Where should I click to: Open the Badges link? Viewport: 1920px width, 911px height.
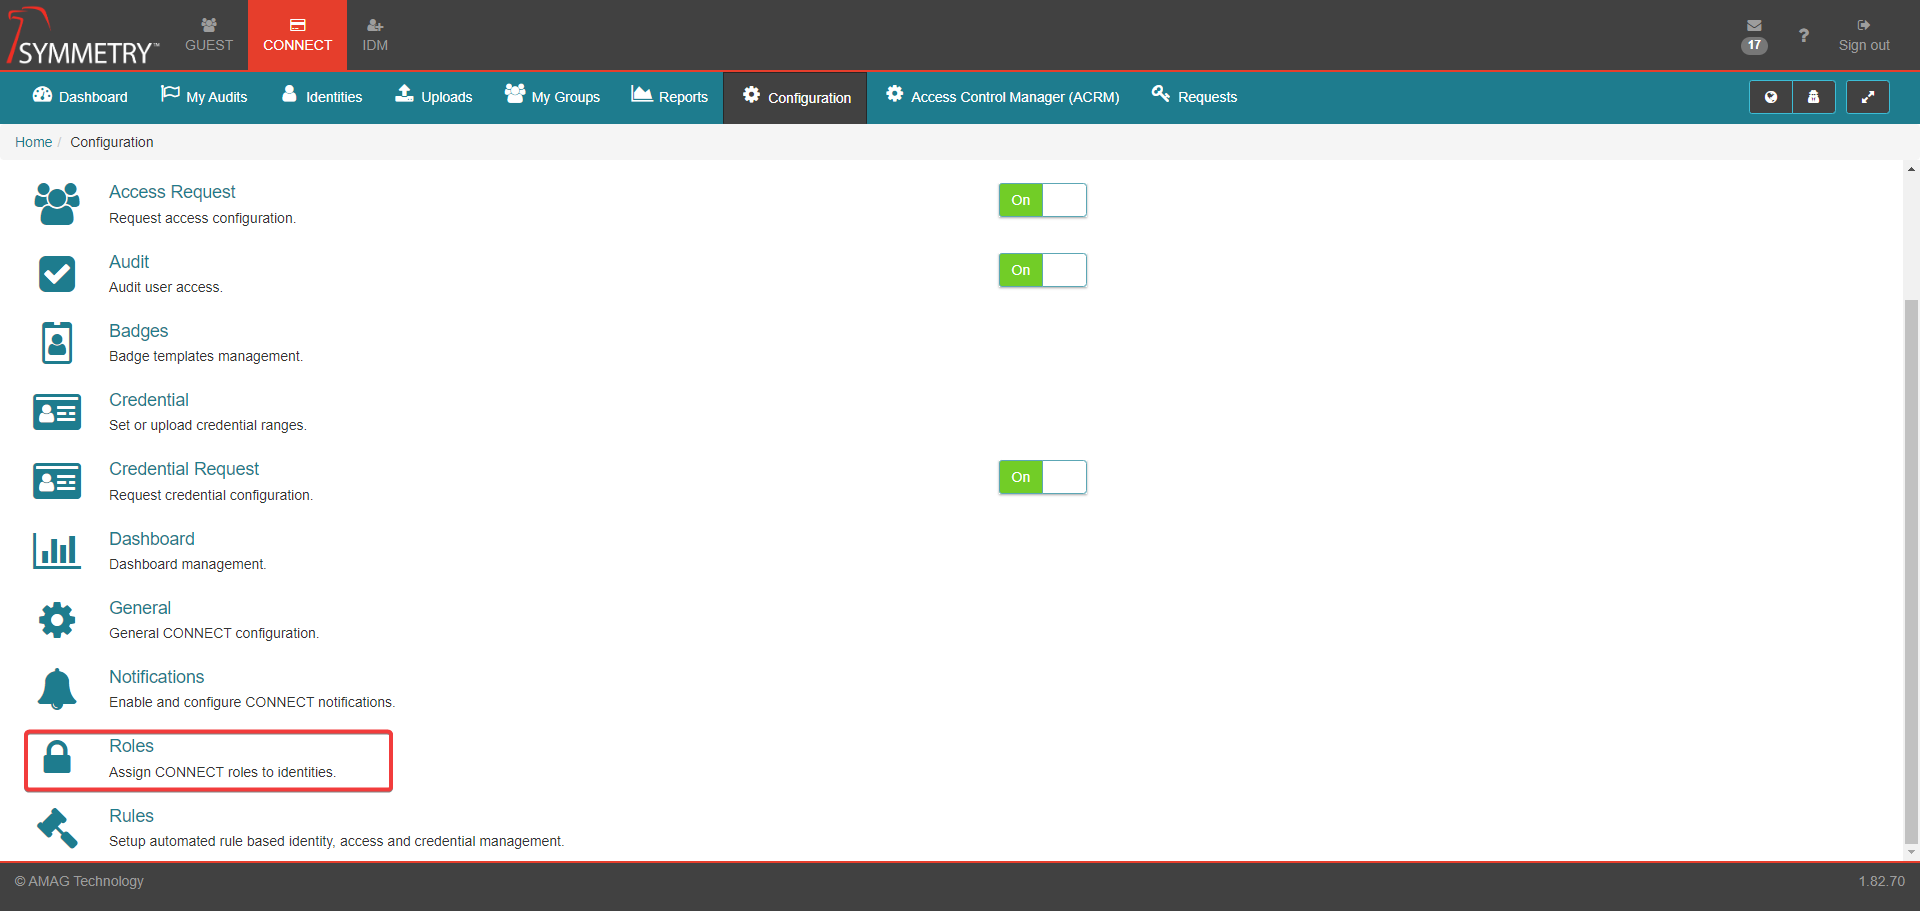(138, 331)
